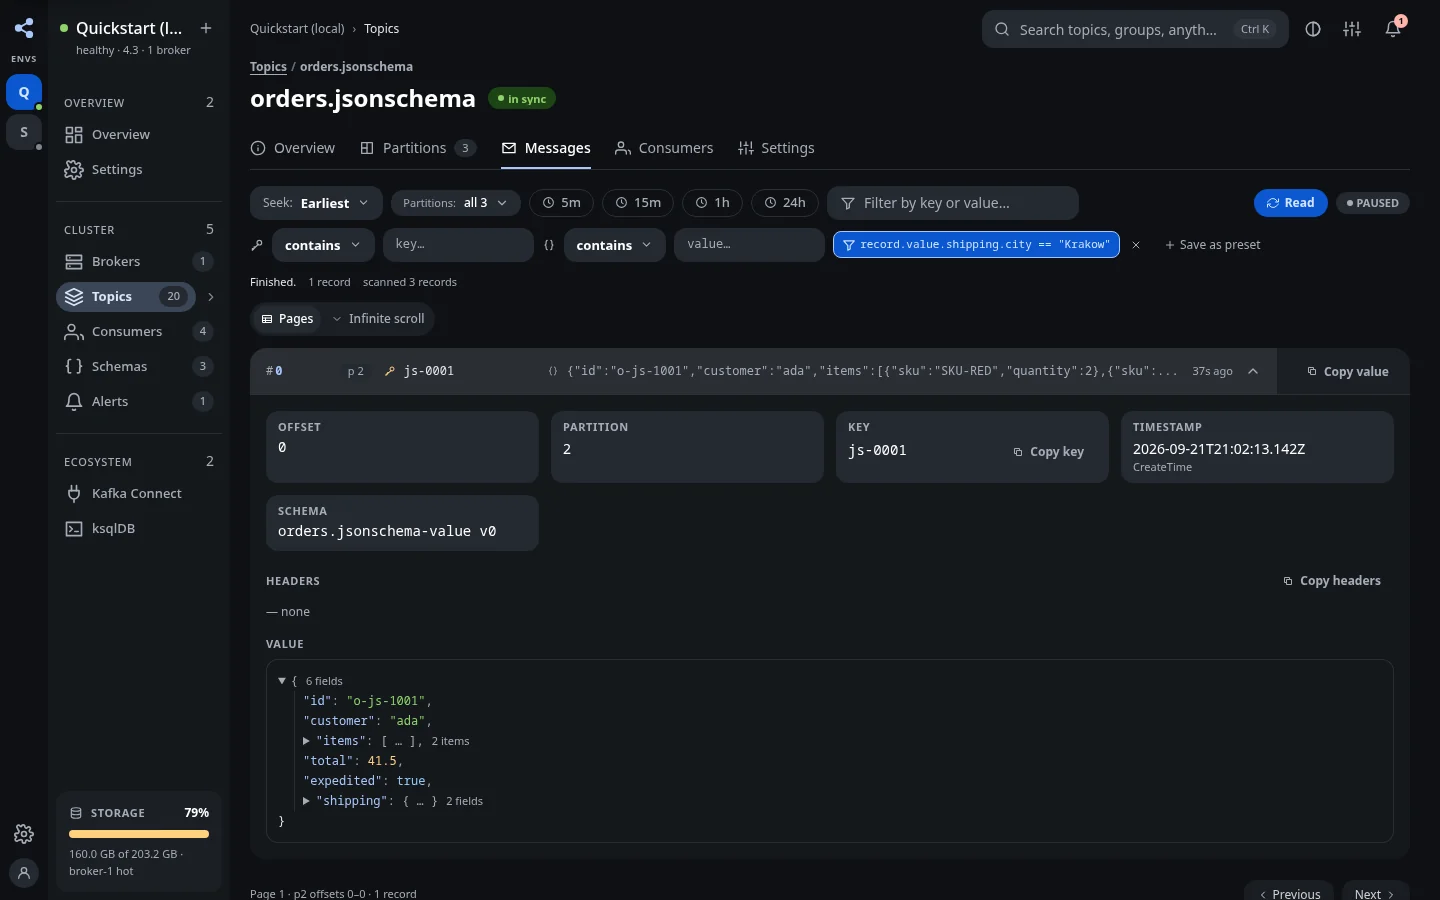Add a new cluster with the plus icon

[206, 28]
